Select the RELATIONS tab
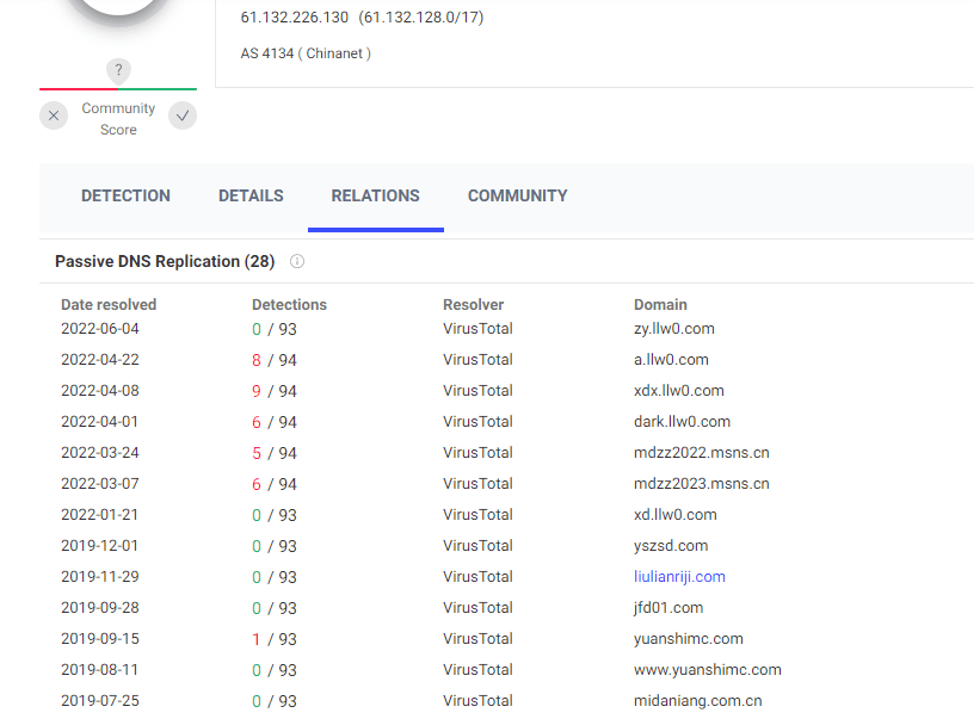The image size is (974, 722). pyautogui.click(x=375, y=196)
